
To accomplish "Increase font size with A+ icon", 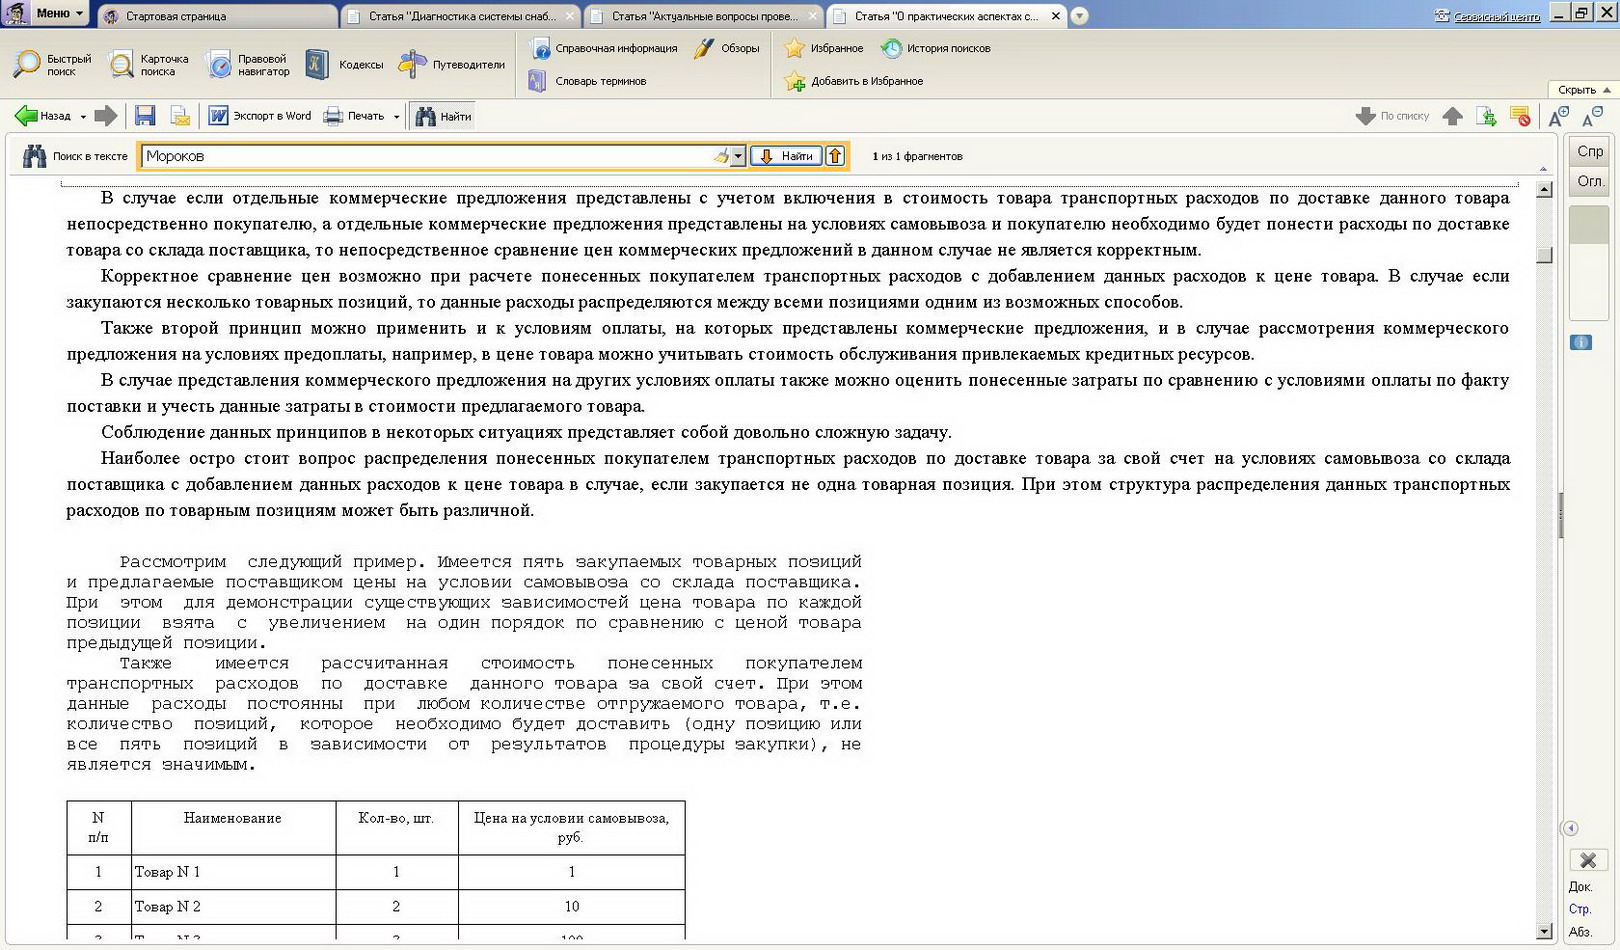I will [1558, 116].
